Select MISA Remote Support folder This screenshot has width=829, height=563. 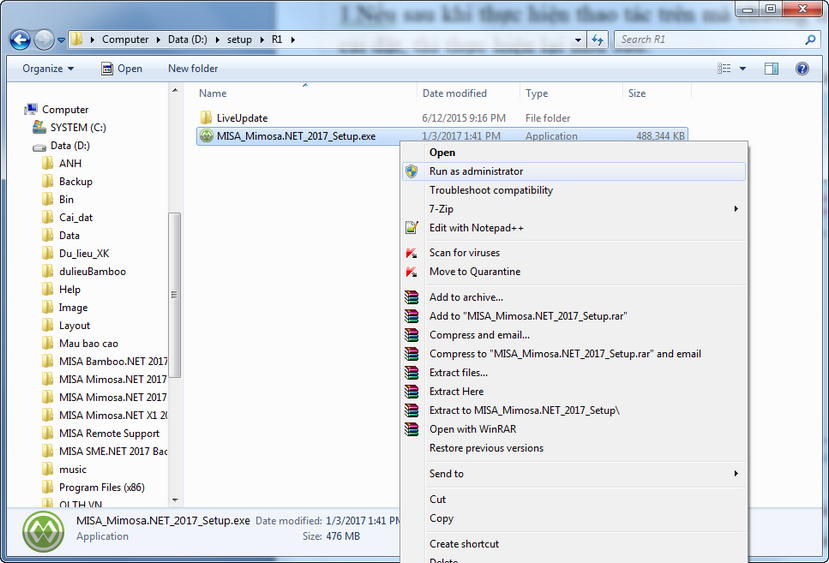point(100,433)
